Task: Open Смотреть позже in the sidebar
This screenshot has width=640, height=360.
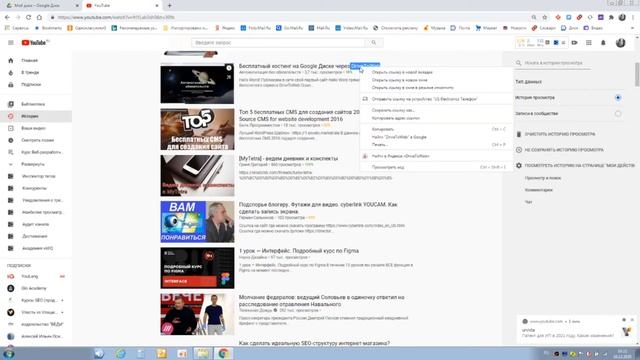Action: pyautogui.click(x=36, y=140)
